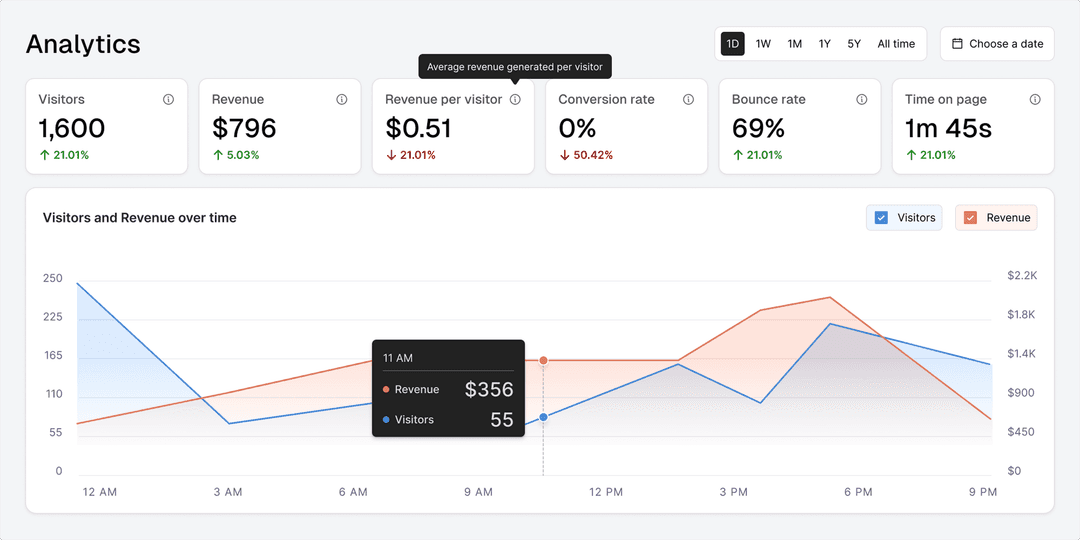Viewport: 1080px width, 540px height.
Task: Click info icon on Revenue per visitor
Action: click(x=515, y=100)
